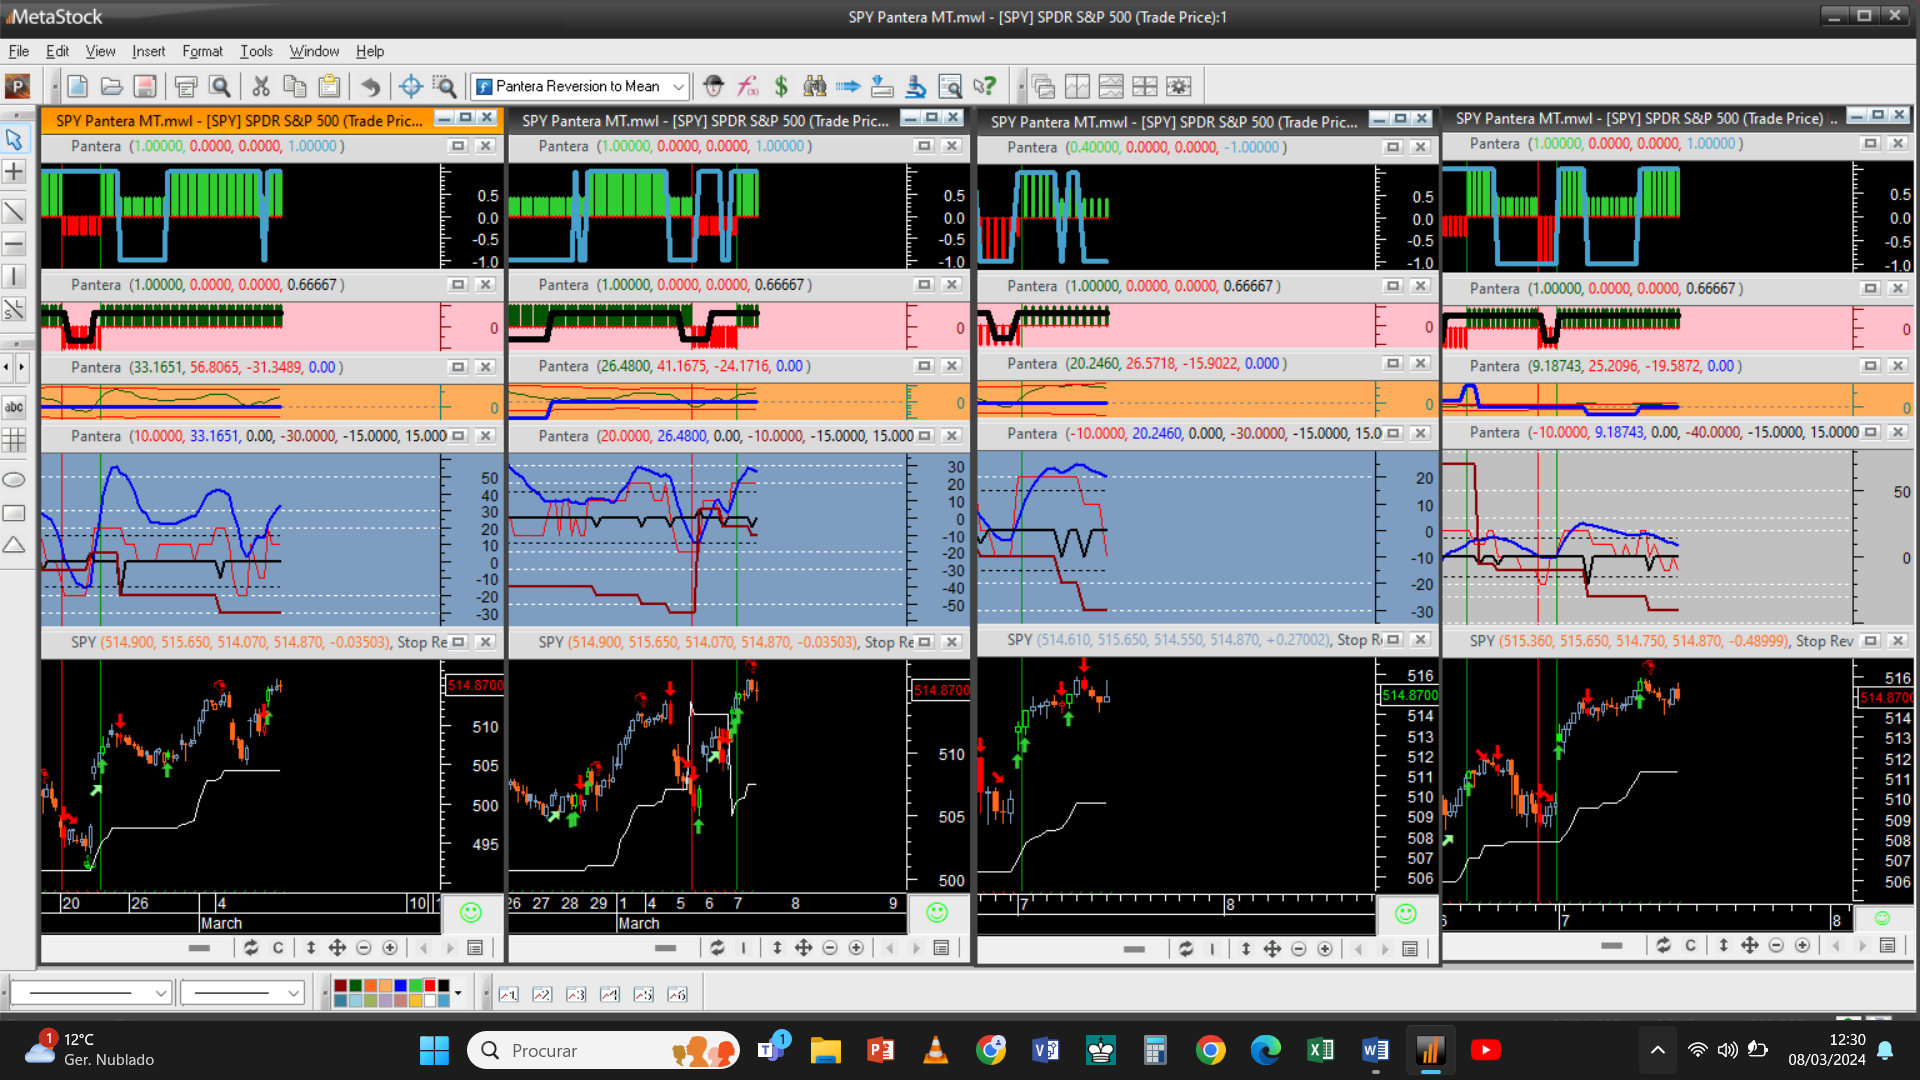This screenshot has height=1080, width=1920.
Task: Expand the Pantera Reversion to Mean dropdown
Action: 678,87
